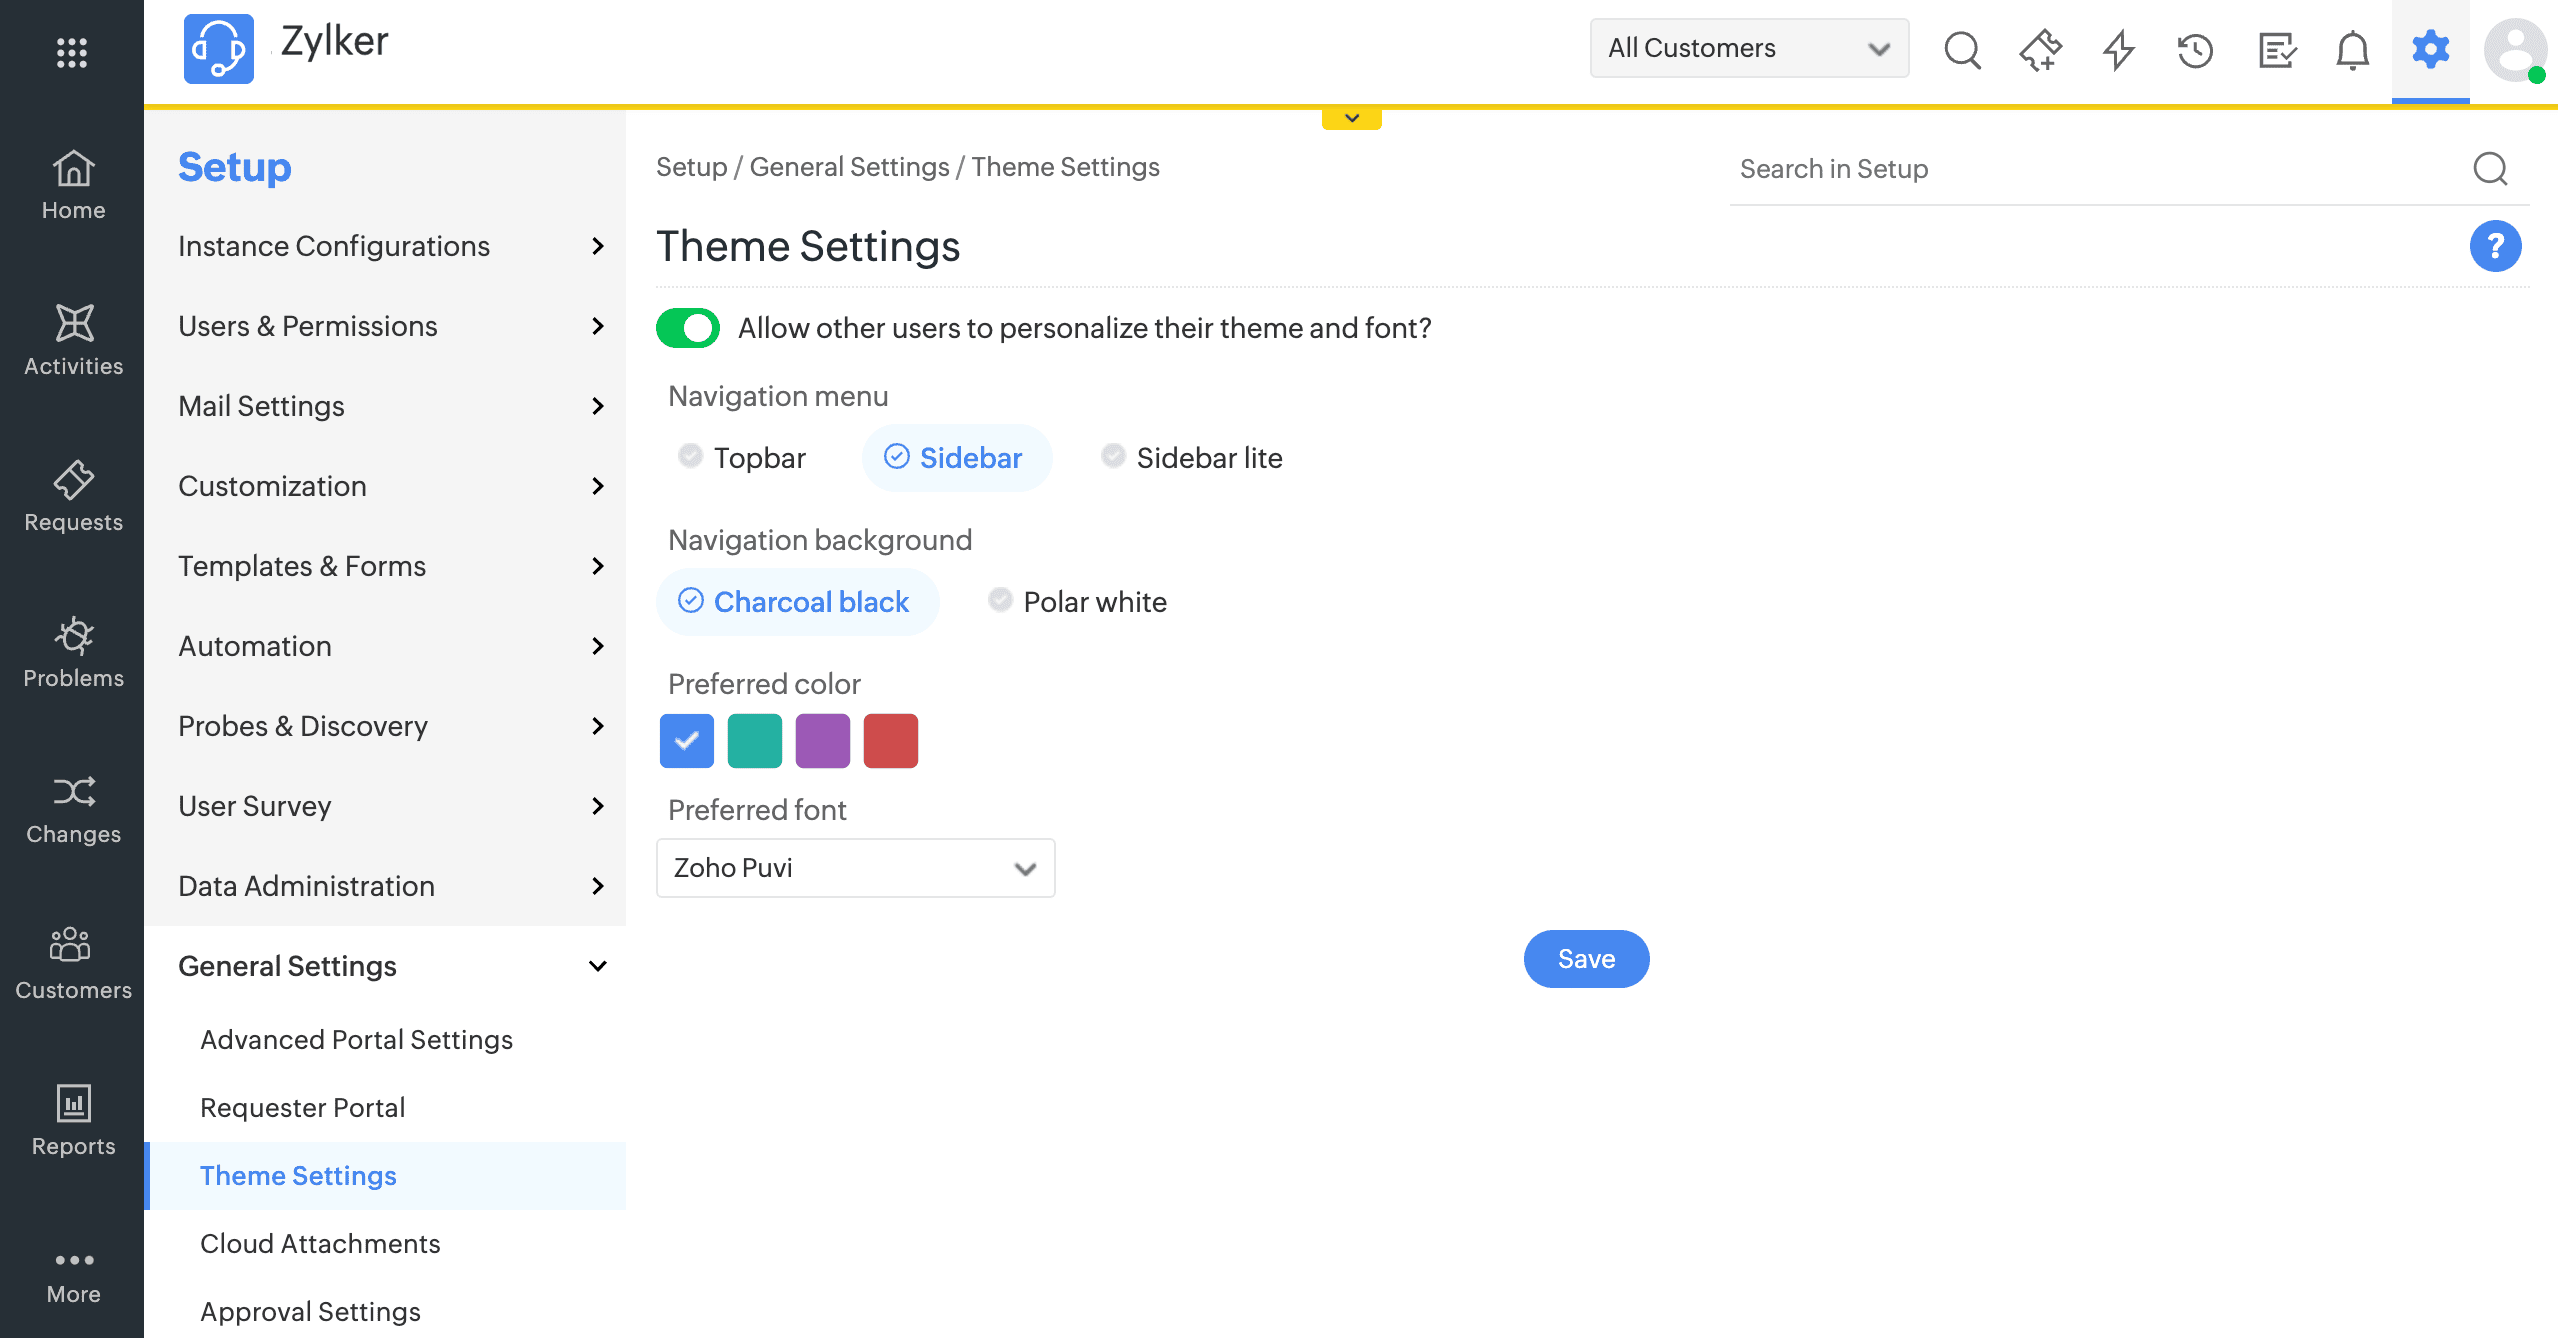Viewport: 2558px width, 1338px height.
Task: Click General Settings in the breadcrumb
Action: [849, 167]
